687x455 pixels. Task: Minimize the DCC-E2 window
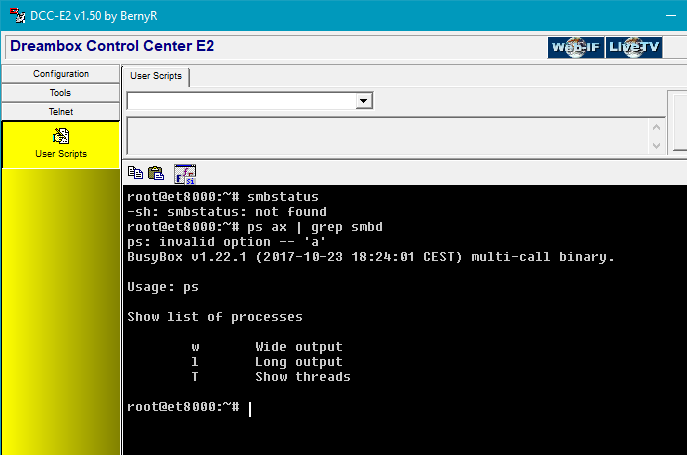pos(671,15)
